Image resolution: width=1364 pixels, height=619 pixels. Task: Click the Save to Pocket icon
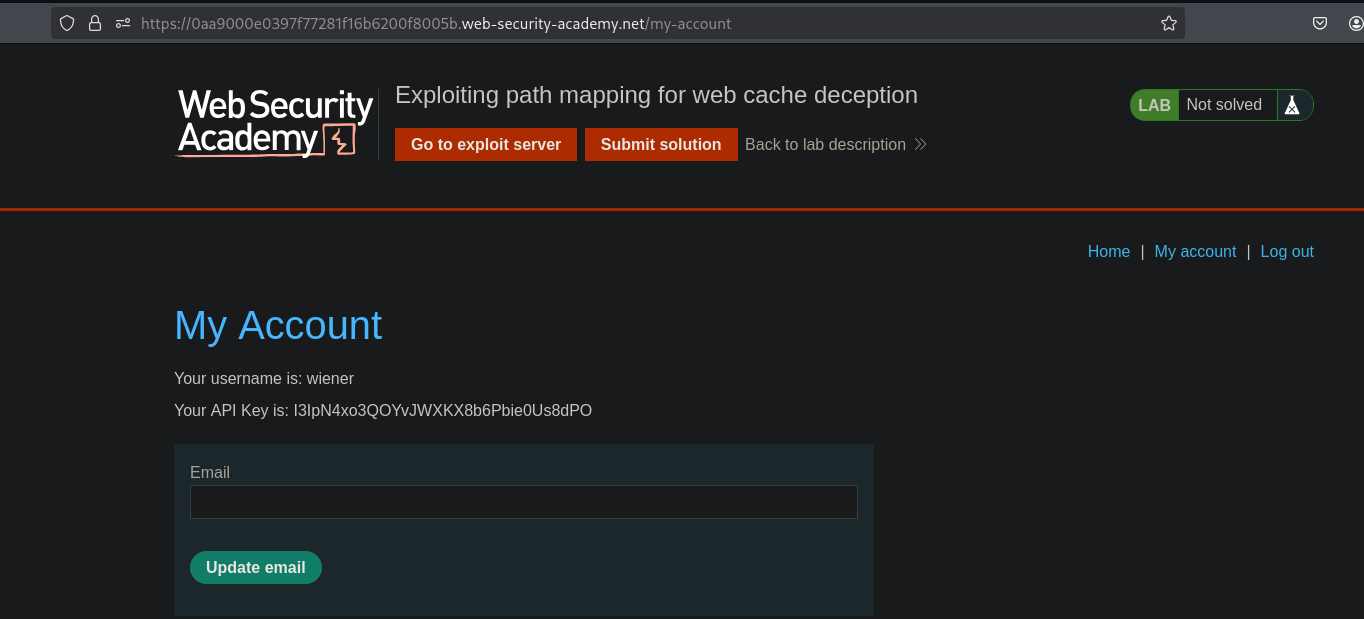point(1320,23)
